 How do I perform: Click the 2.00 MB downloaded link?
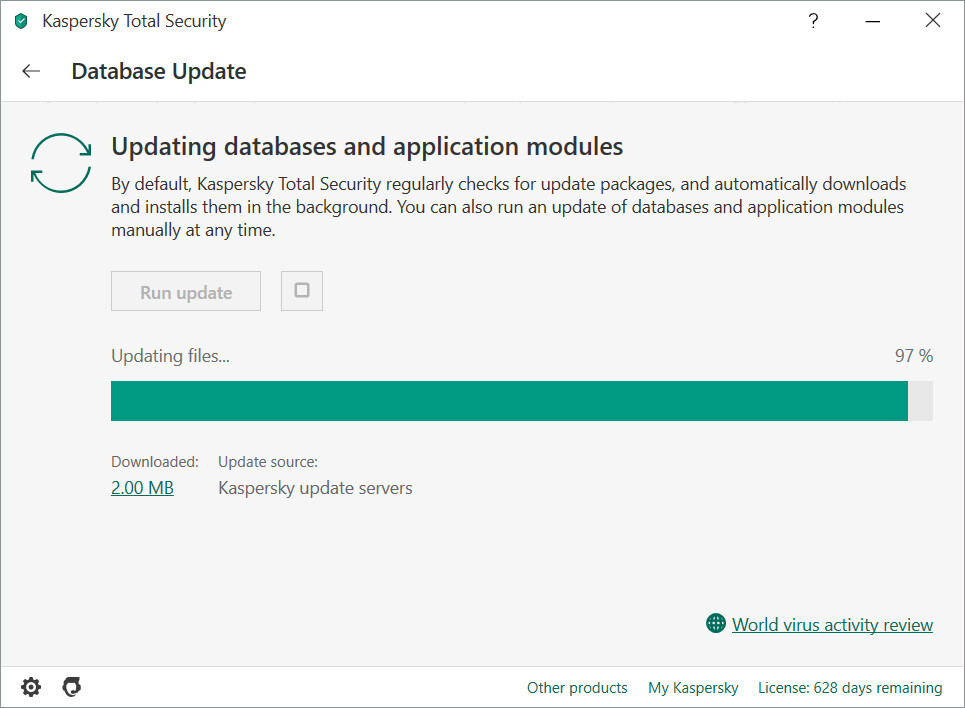coord(142,488)
